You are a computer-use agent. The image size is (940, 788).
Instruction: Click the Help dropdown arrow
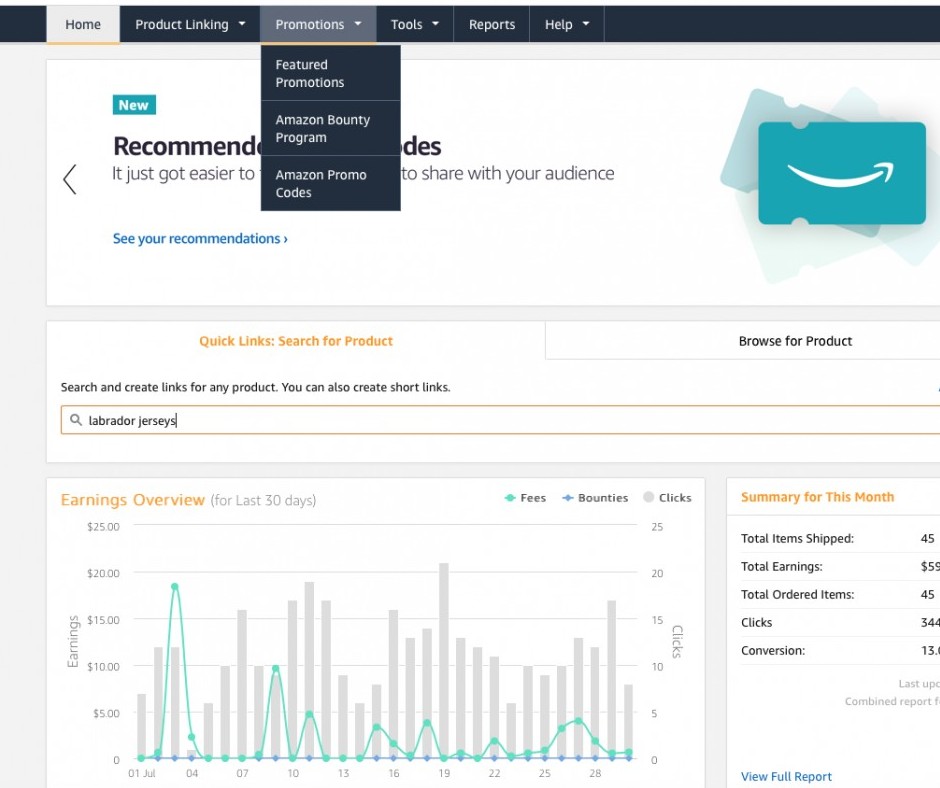[586, 24]
